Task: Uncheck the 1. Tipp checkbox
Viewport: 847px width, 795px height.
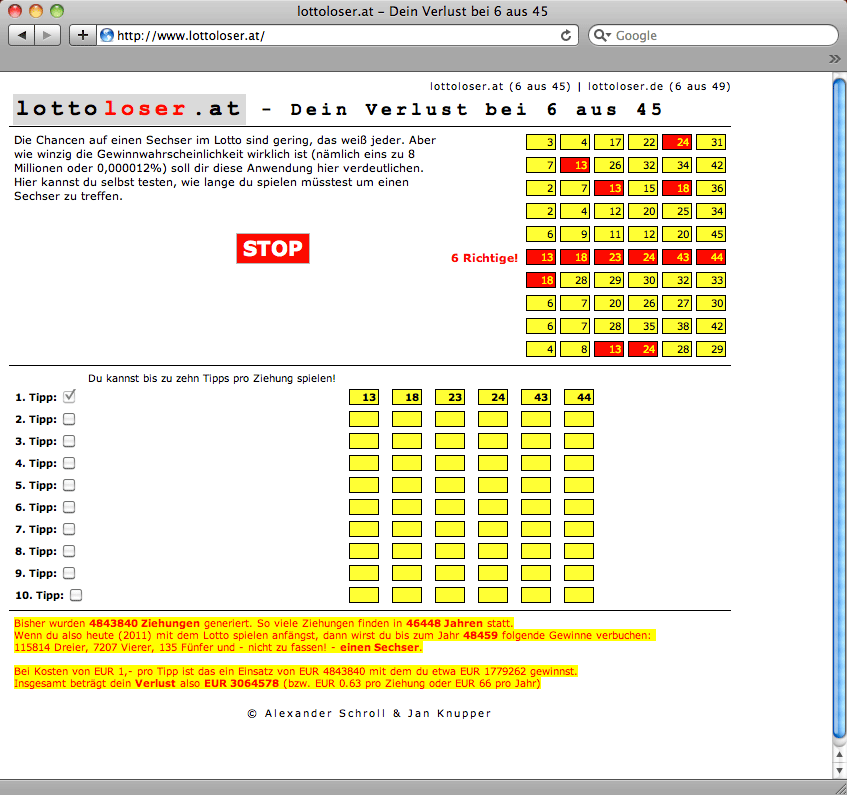Action: 69,396
